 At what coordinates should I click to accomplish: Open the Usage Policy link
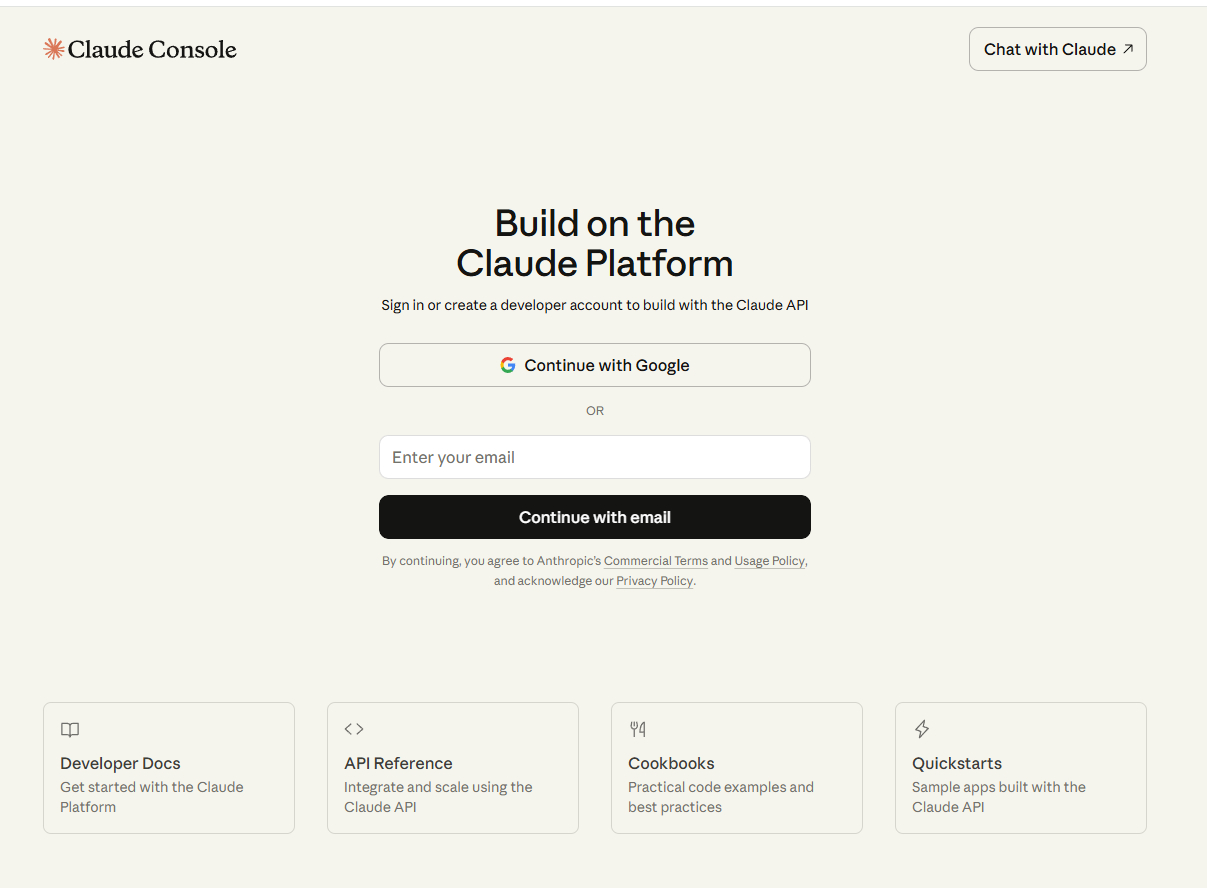(769, 561)
